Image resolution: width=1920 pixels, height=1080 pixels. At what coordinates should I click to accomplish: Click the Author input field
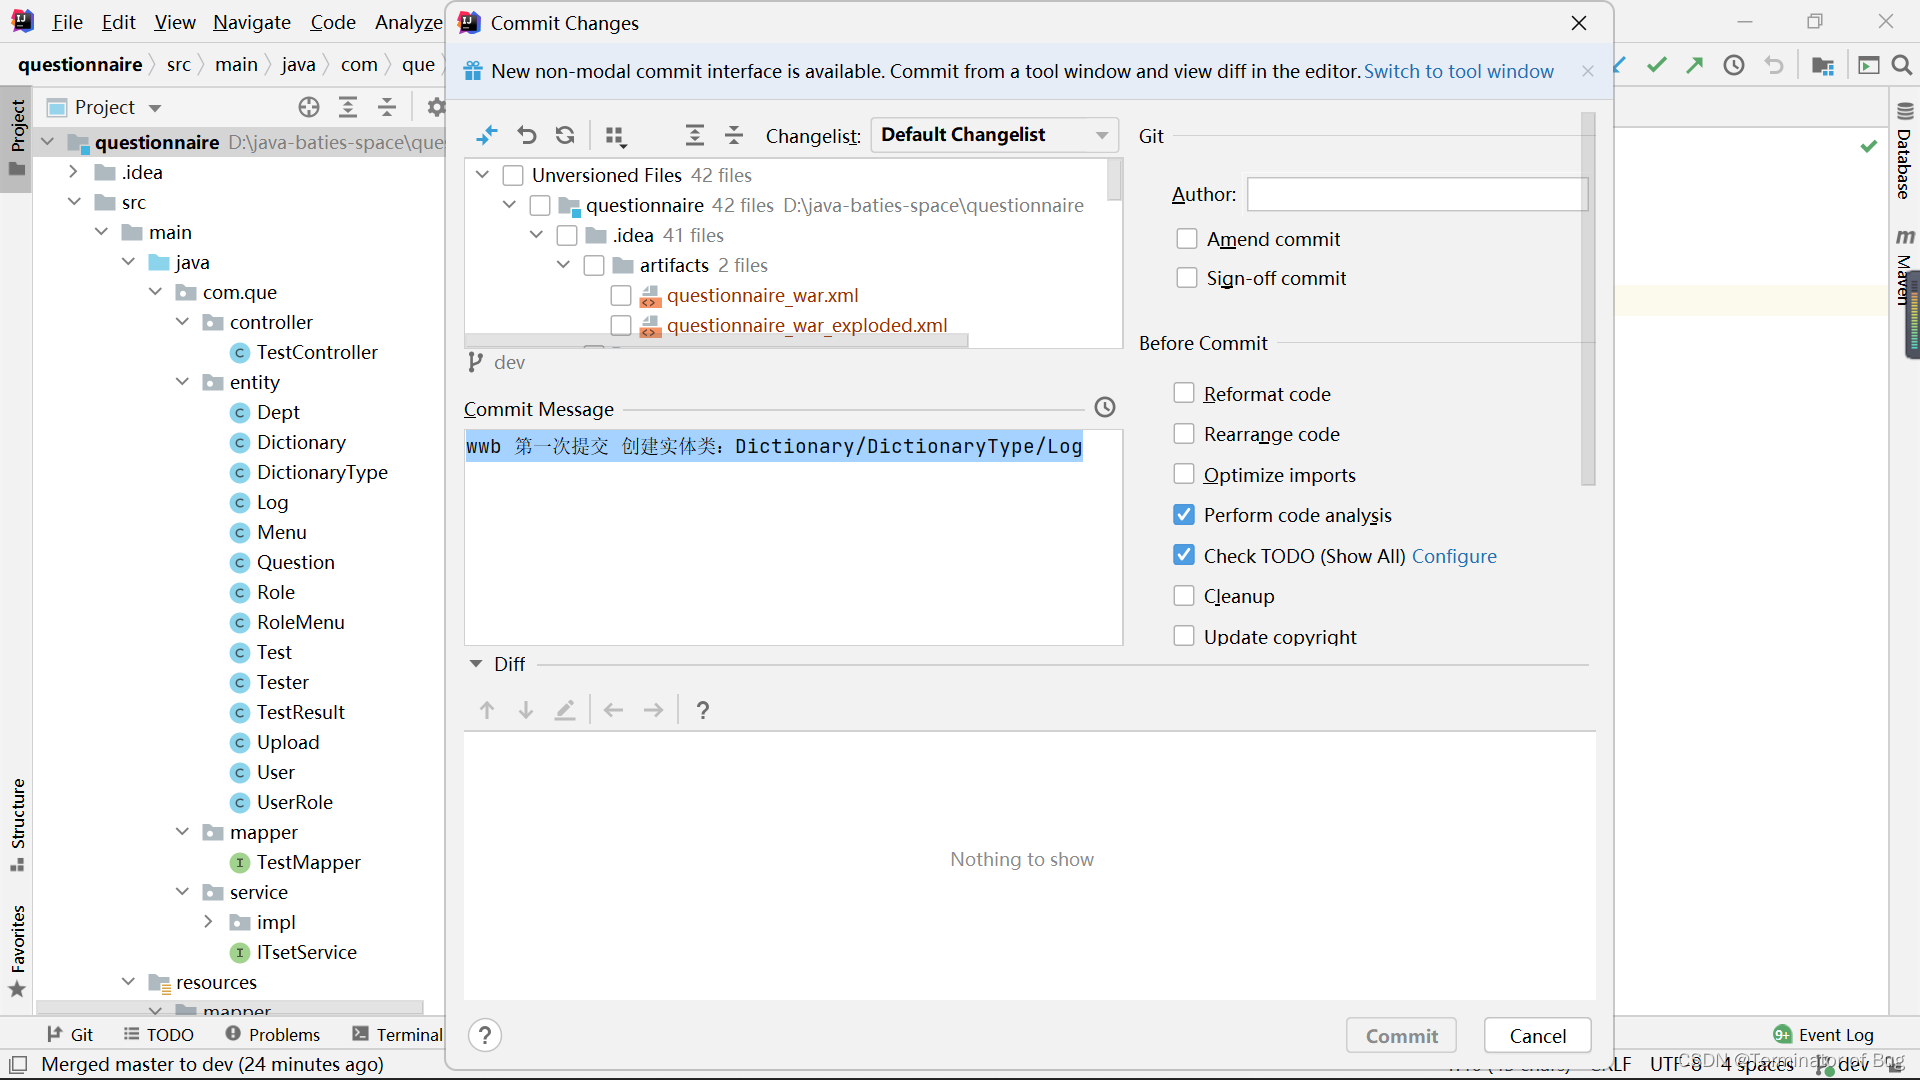coord(1416,194)
